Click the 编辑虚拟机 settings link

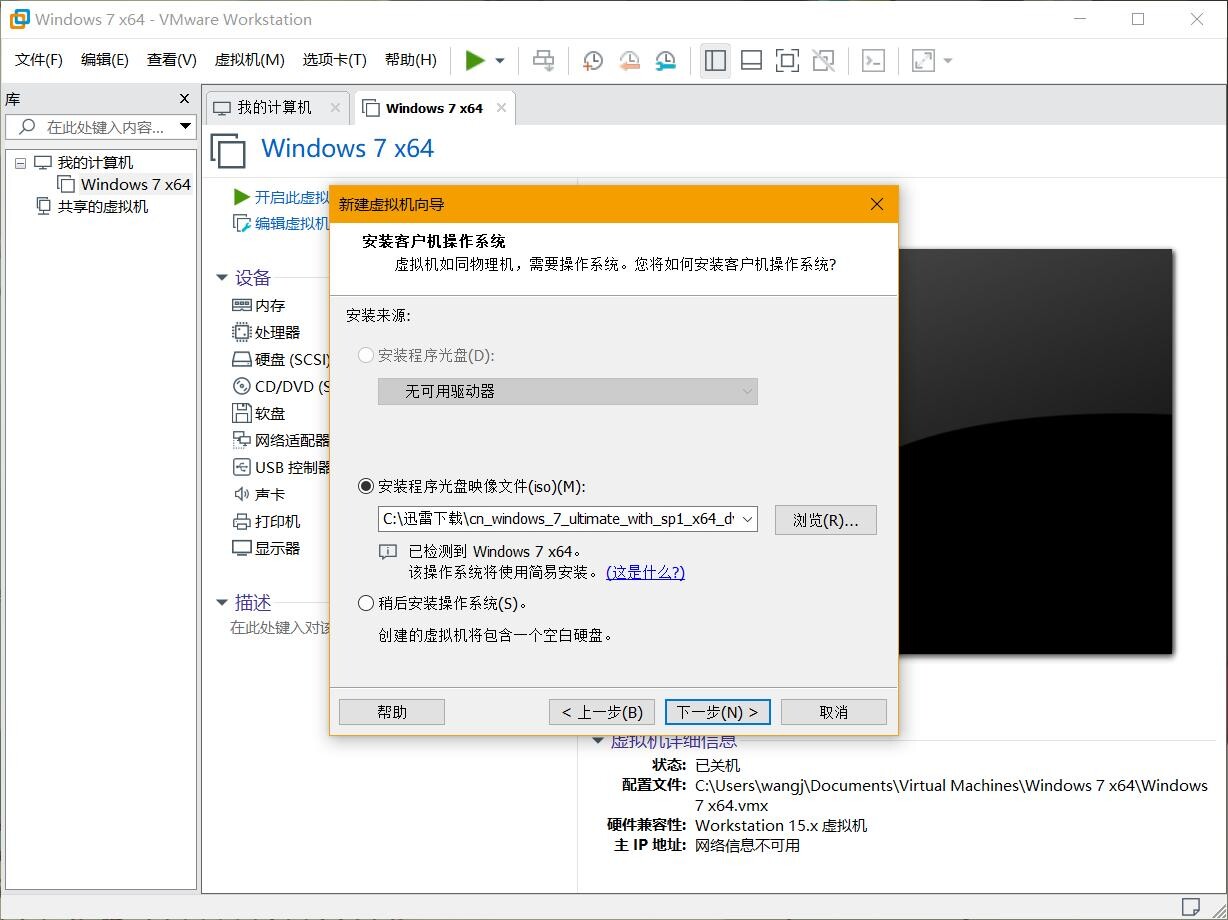[292, 223]
